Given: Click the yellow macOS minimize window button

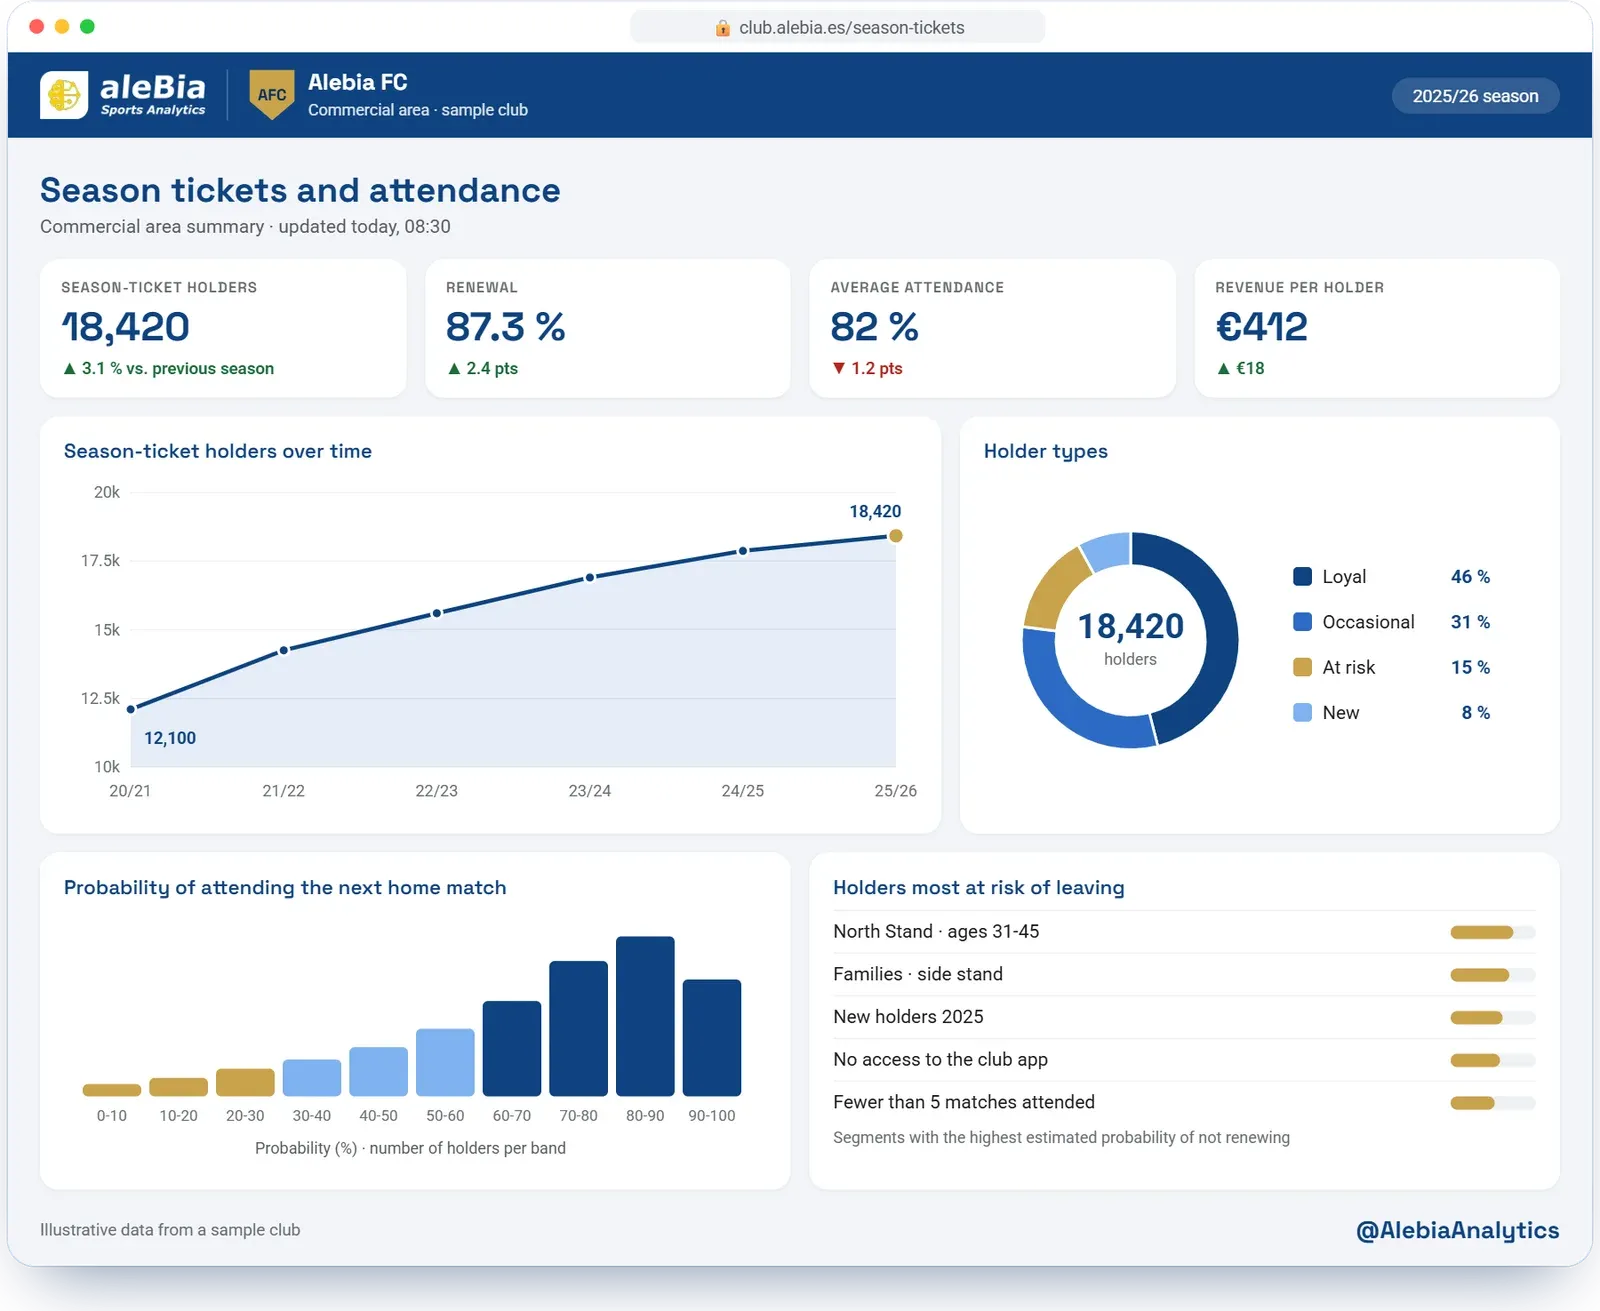Looking at the screenshot, I should (61, 26).
